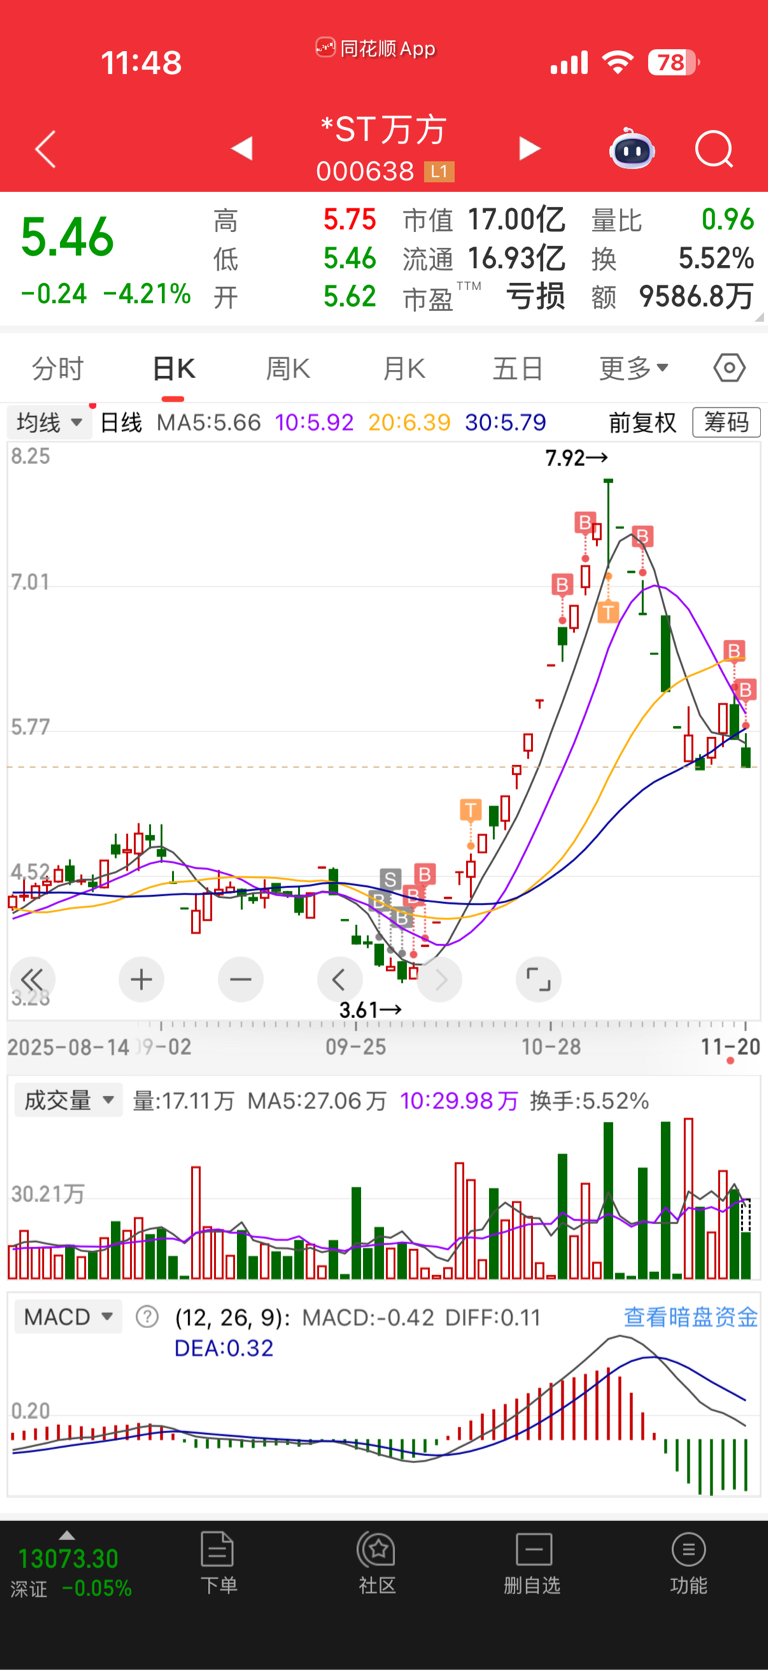The width and height of the screenshot is (768, 1670).
Task: Enter fullscreen chart mode
Action: point(538,979)
